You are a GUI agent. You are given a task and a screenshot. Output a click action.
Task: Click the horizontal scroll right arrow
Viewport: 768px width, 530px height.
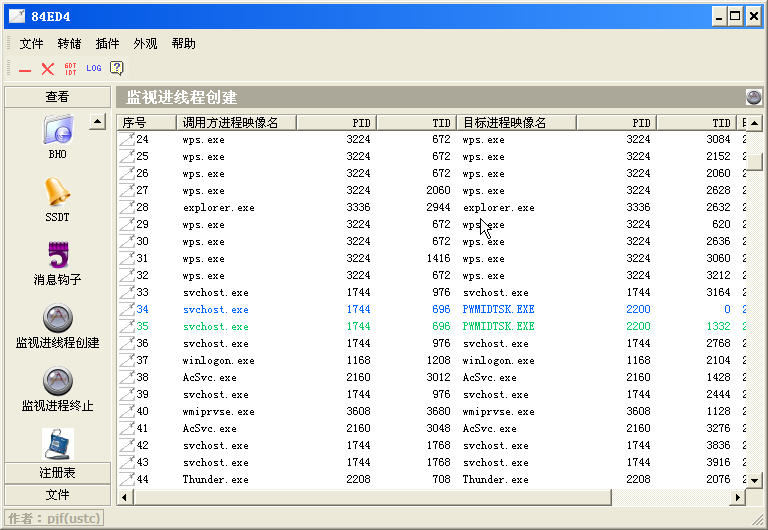pyautogui.click(x=738, y=497)
